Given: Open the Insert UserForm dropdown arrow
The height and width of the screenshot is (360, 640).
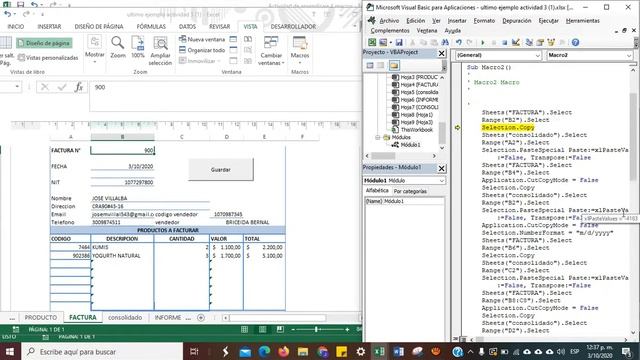Looking at the screenshot, I should (x=391, y=42).
